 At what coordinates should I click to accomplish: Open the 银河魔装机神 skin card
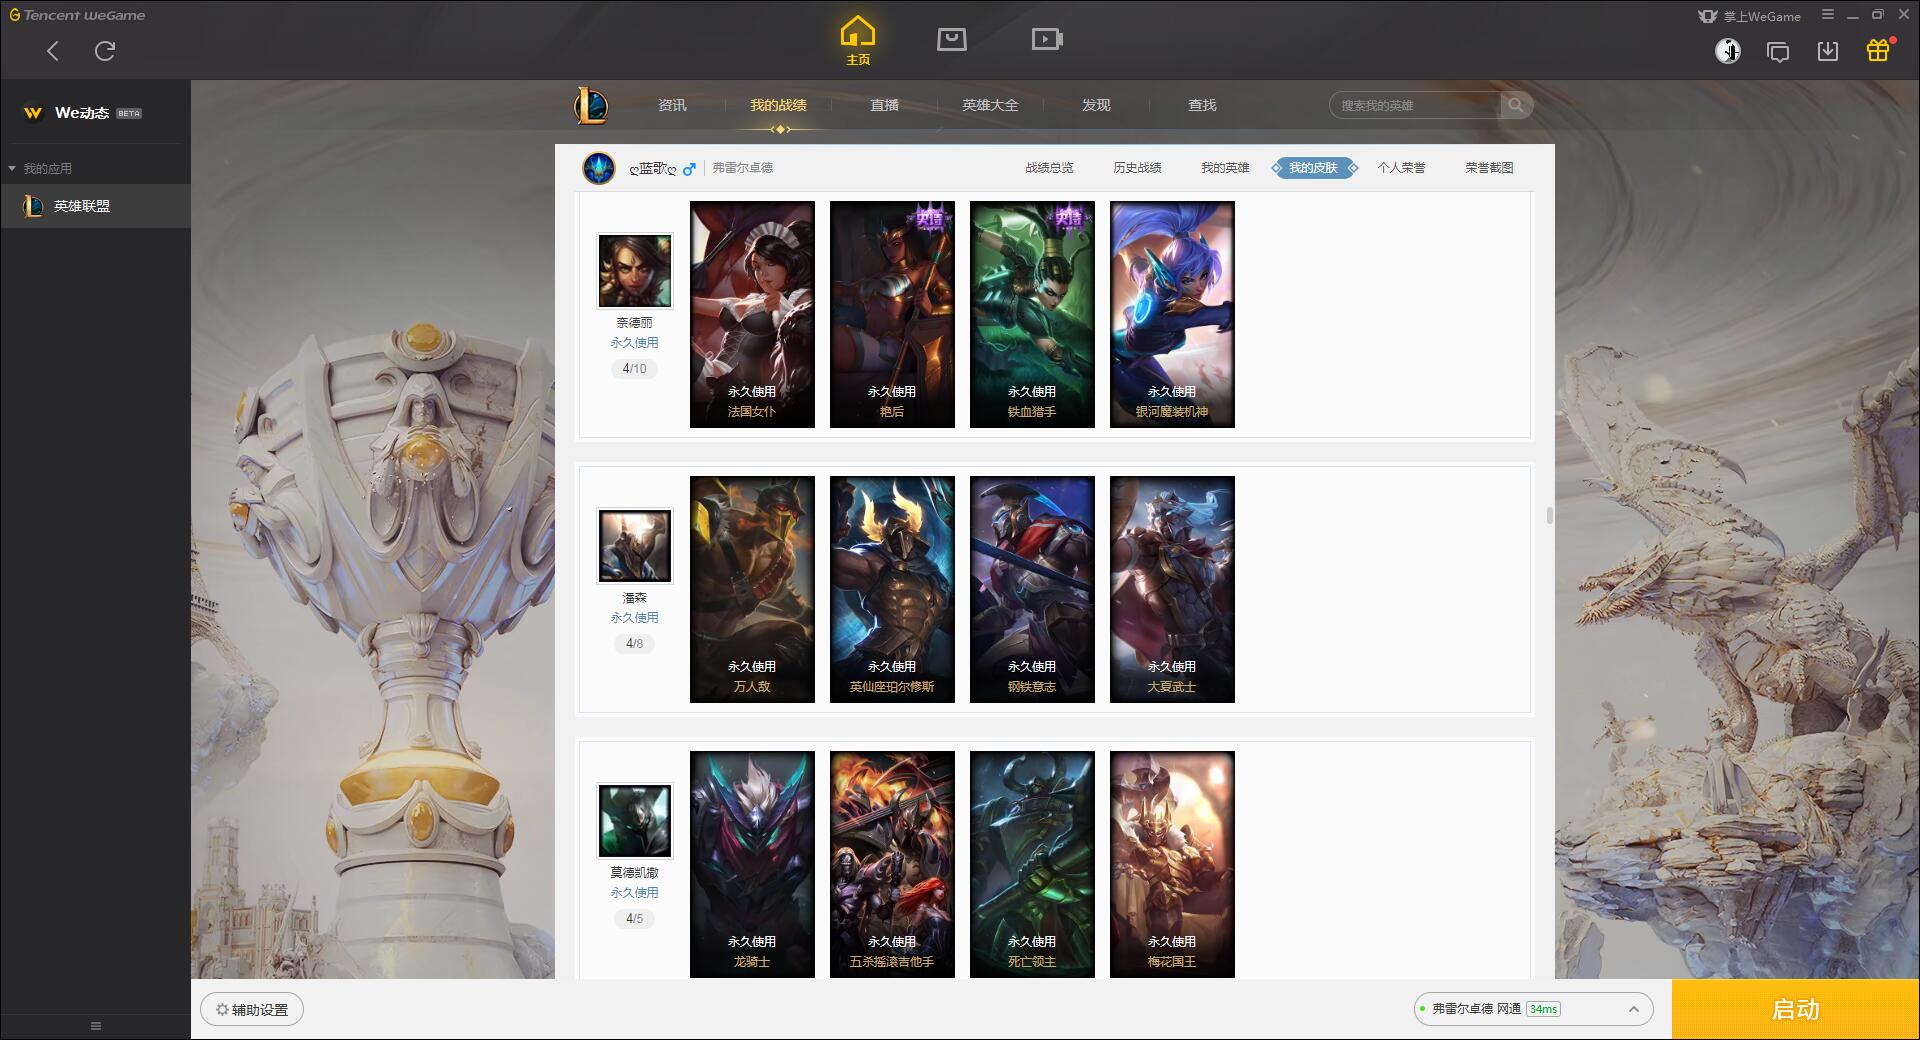pyautogui.click(x=1172, y=314)
